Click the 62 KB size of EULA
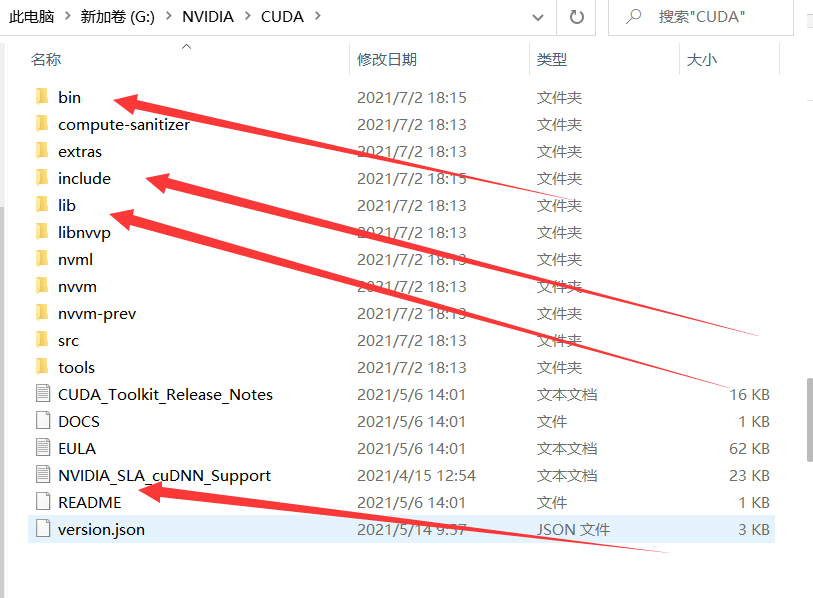 tap(749, 449)
